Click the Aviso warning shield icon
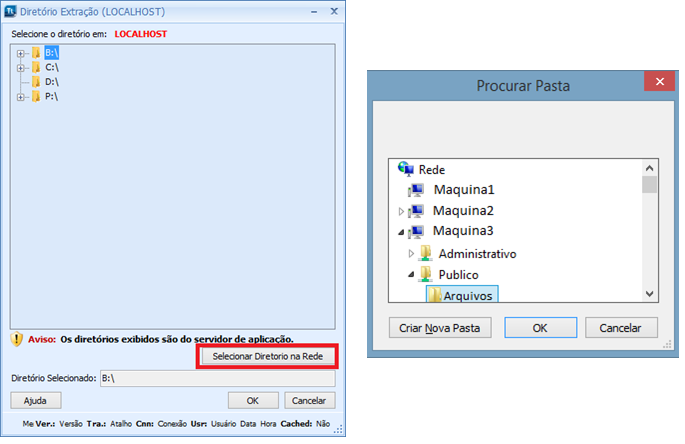This screenshot has height=444, width=685. (x=17, y=339)
